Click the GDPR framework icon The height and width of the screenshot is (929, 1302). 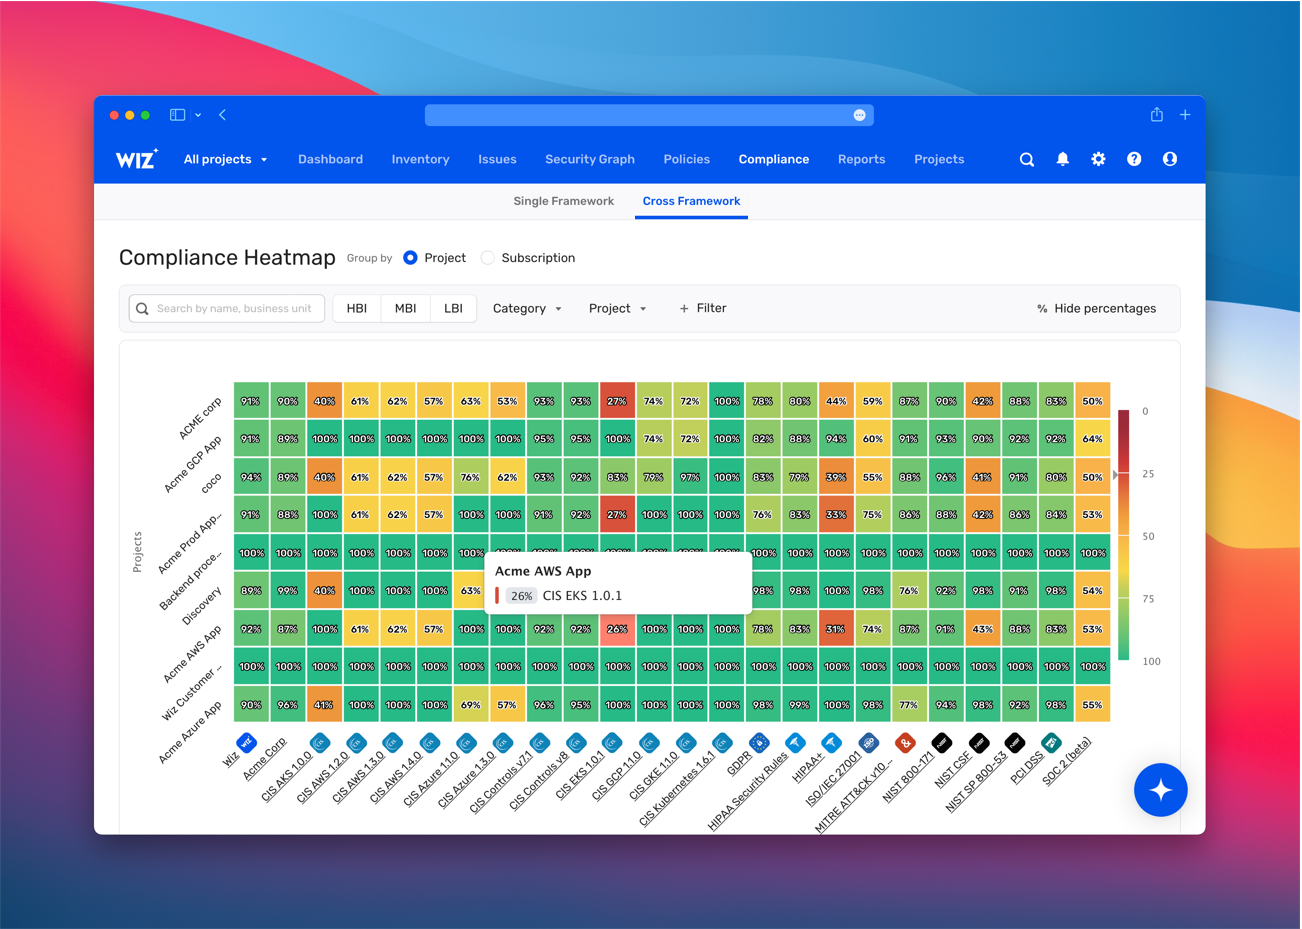tap(759, 743)
